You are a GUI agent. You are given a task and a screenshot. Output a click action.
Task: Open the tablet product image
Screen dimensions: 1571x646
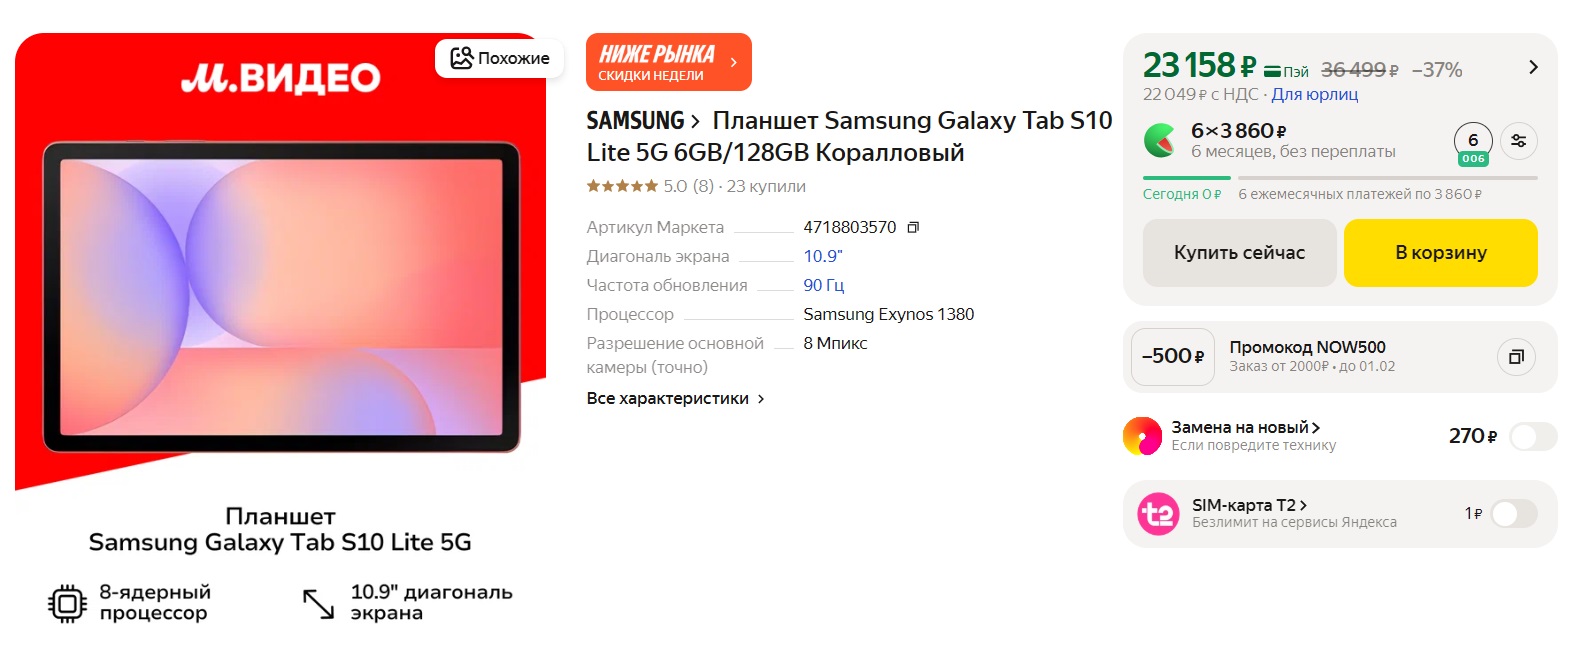pos(281,297)
